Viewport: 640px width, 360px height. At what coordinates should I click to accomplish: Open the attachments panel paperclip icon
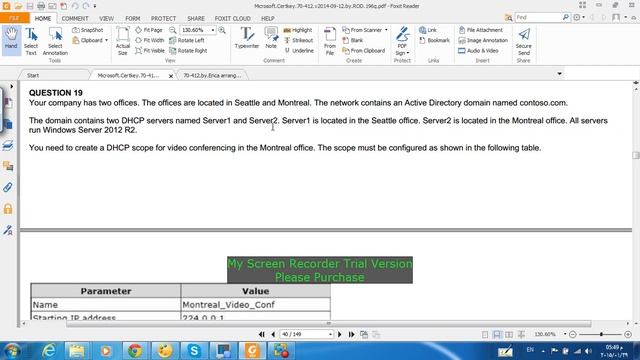8,187
